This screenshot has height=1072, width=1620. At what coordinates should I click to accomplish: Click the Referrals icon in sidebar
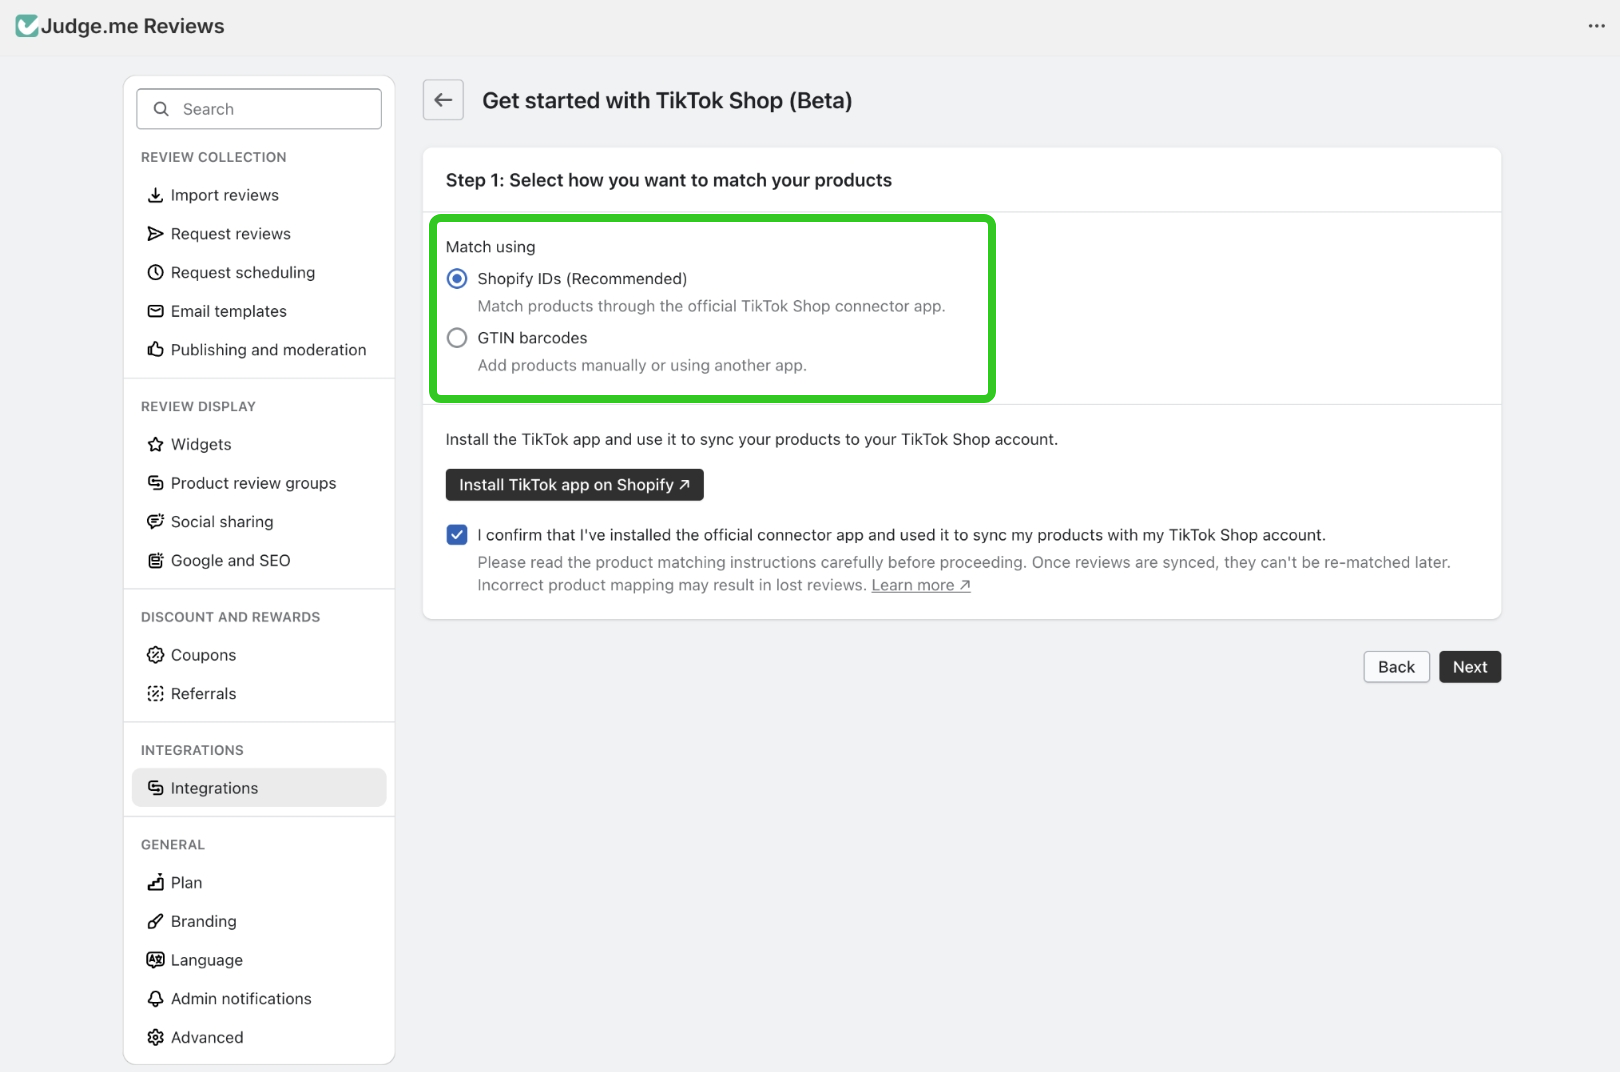[x=155, y=694]
